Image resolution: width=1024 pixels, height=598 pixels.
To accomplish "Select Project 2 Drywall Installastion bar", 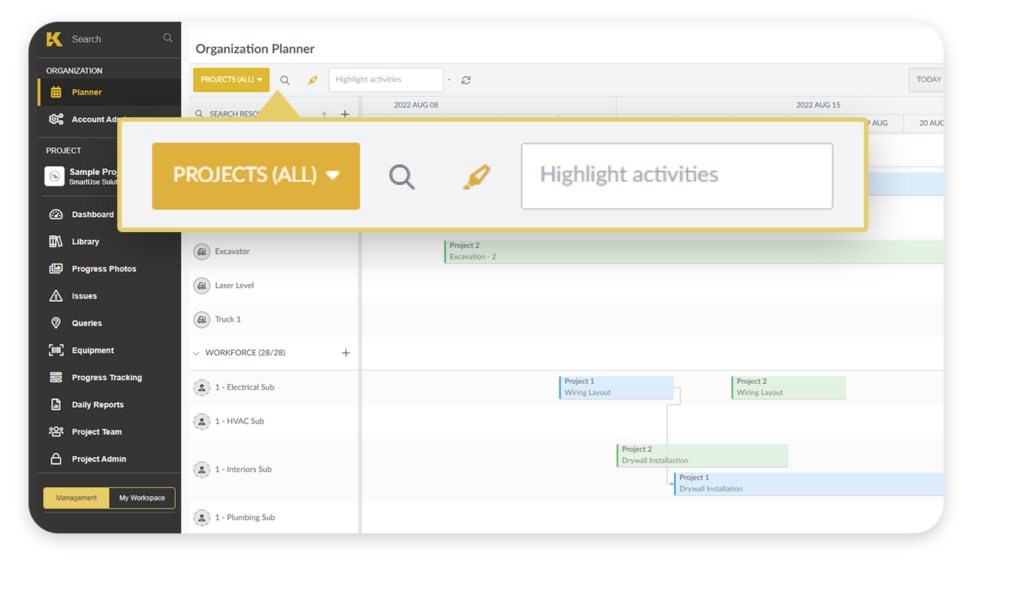I will click(x=702, y=455).
